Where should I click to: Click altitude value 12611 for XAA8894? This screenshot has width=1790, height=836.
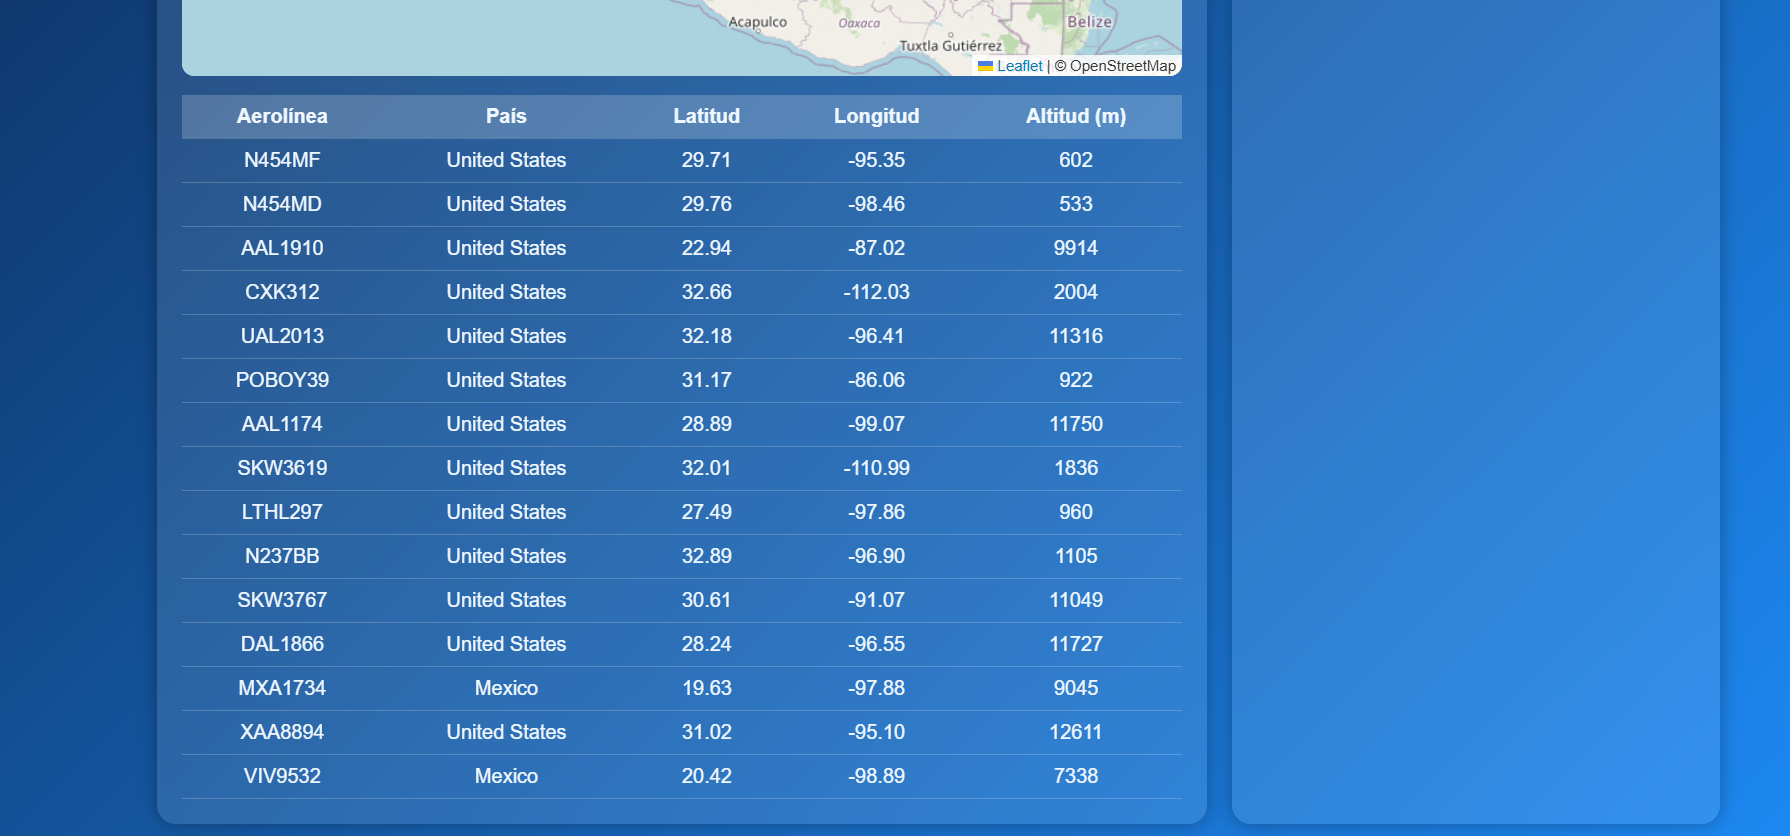point(1076,732)
